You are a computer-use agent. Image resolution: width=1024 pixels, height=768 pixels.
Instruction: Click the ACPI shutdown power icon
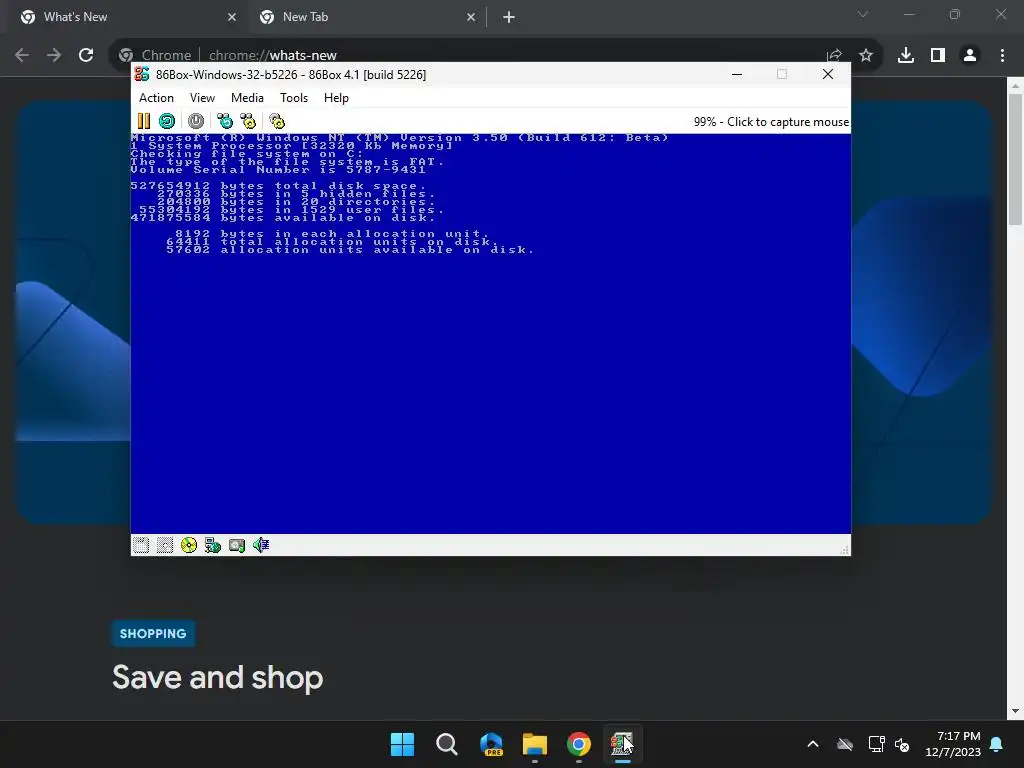pyautogui.click(x=196, y=121)
